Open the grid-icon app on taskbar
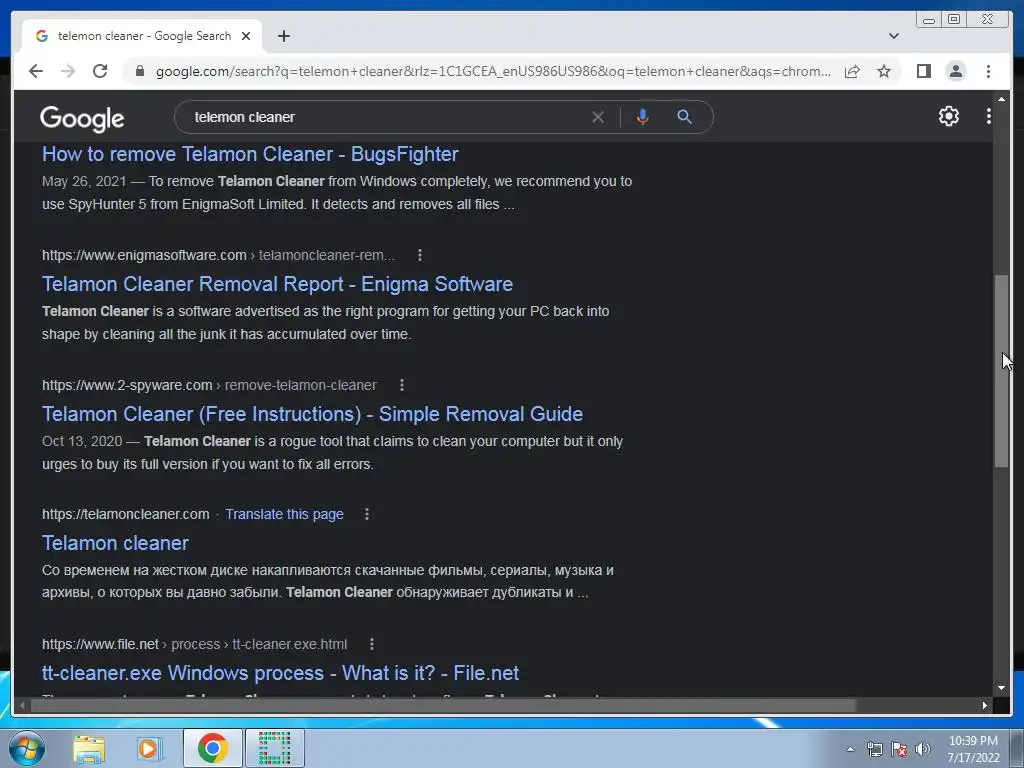The image size is (1024, 768). (x=274, y=748)
